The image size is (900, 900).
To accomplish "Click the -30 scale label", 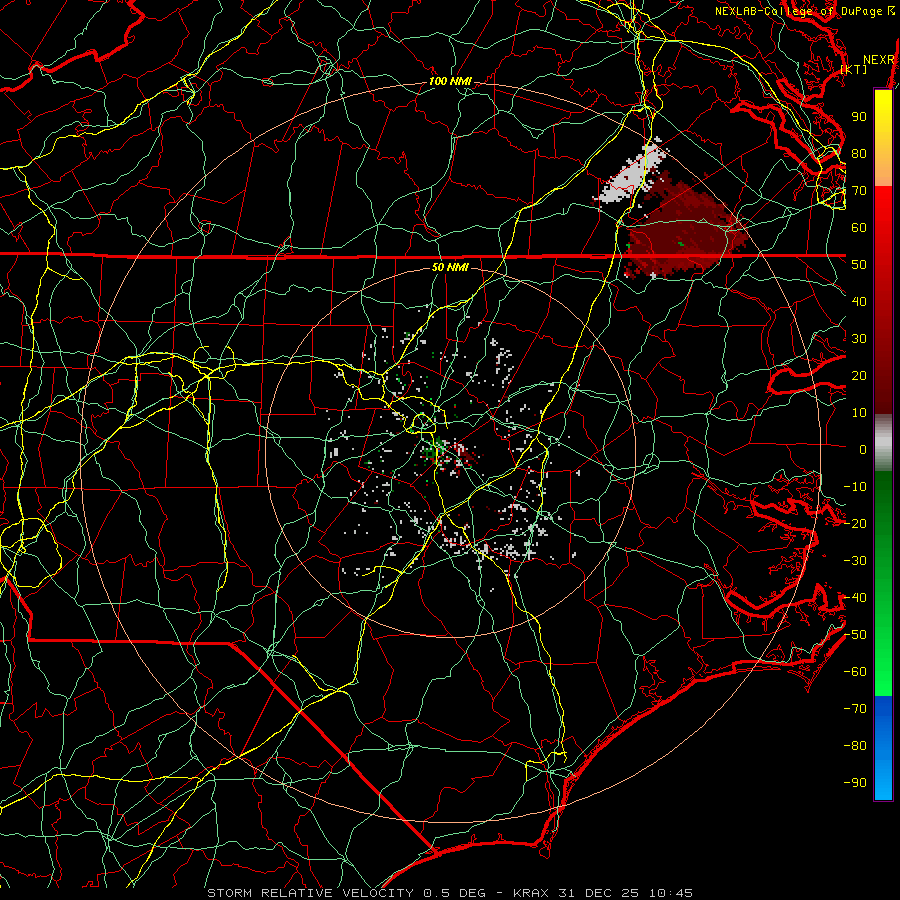I will click(x=855, y=561).
